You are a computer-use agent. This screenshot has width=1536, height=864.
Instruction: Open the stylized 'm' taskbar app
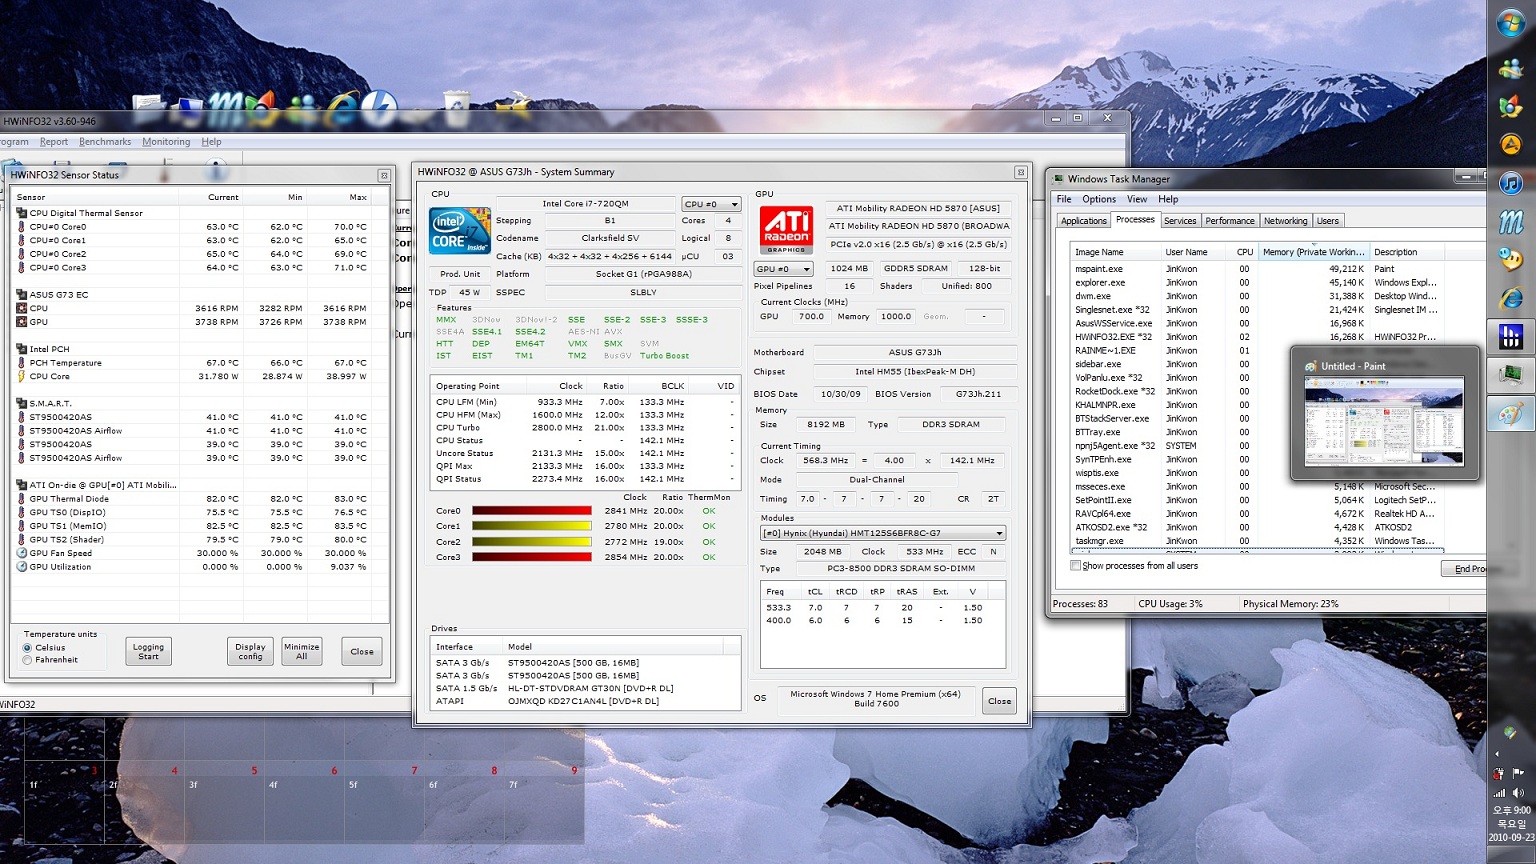pos(1511,221)
